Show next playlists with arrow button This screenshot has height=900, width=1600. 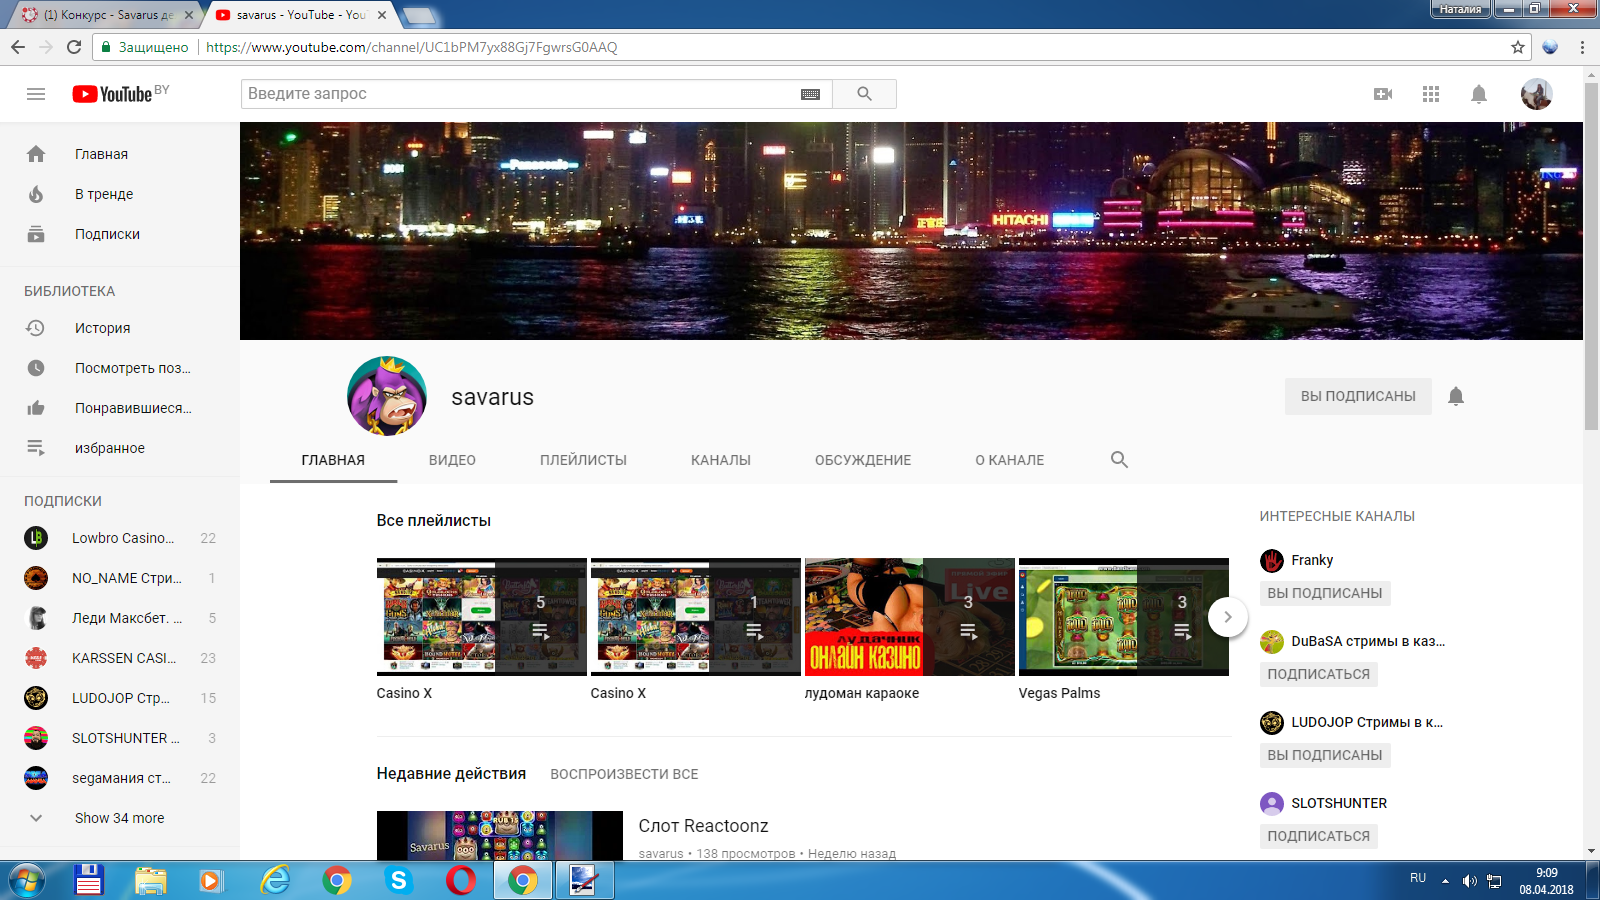[1227, 617]
